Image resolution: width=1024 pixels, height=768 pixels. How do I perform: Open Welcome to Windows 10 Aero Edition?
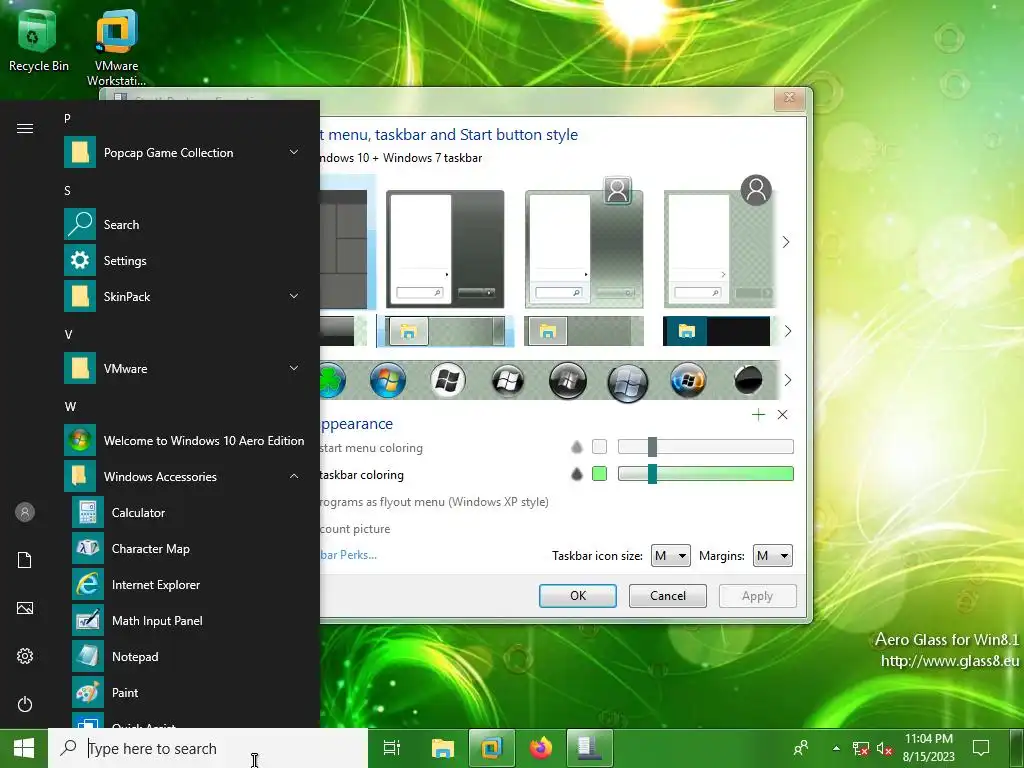pos(184,441)
